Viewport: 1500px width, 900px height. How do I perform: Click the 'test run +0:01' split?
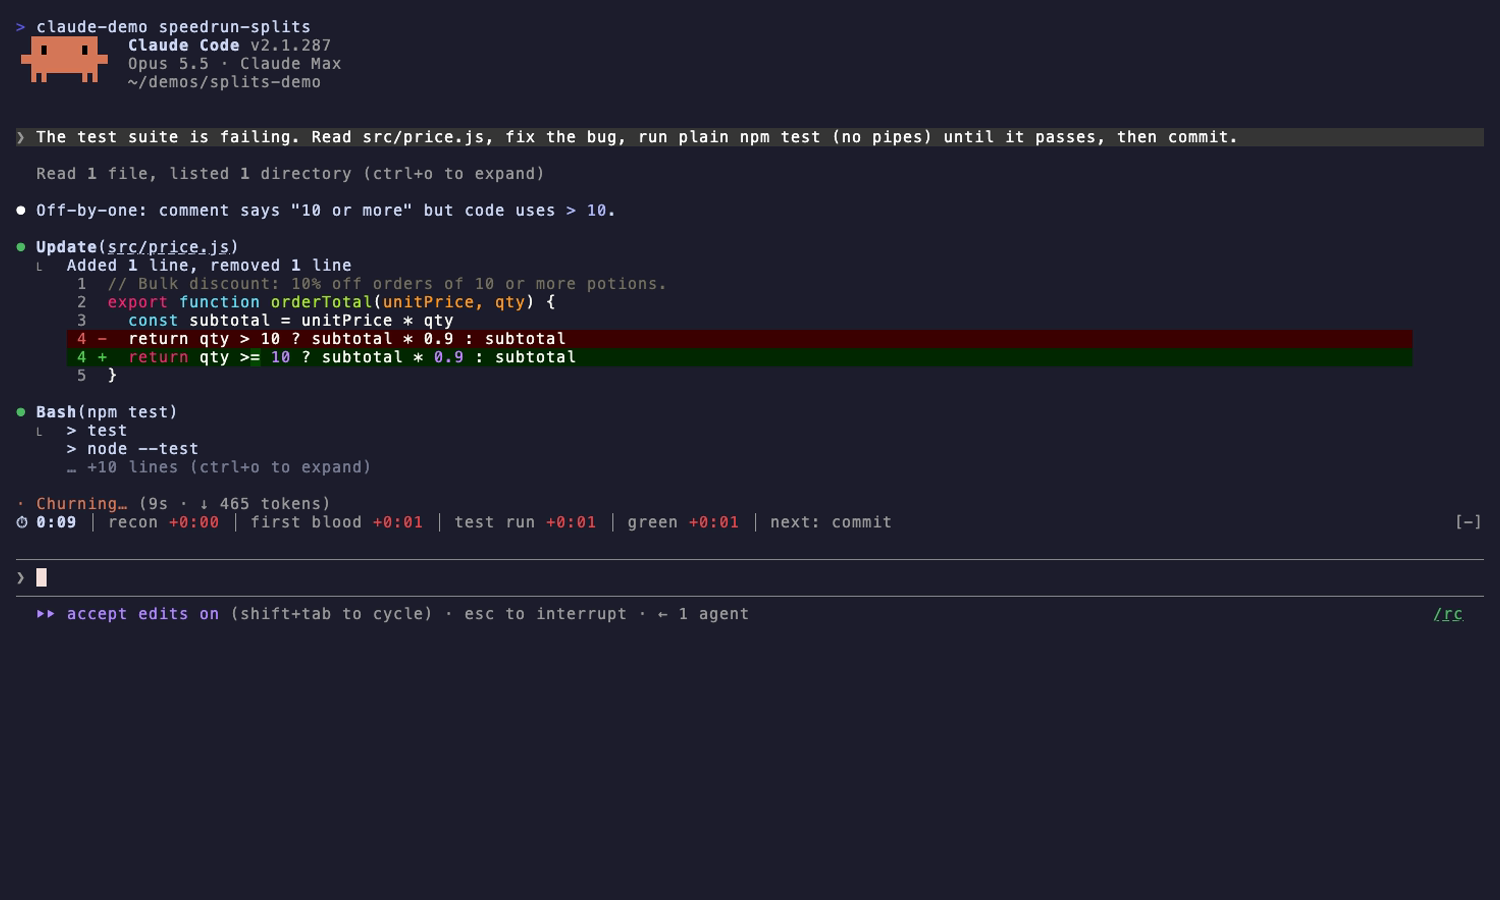[x=525, y=522]
